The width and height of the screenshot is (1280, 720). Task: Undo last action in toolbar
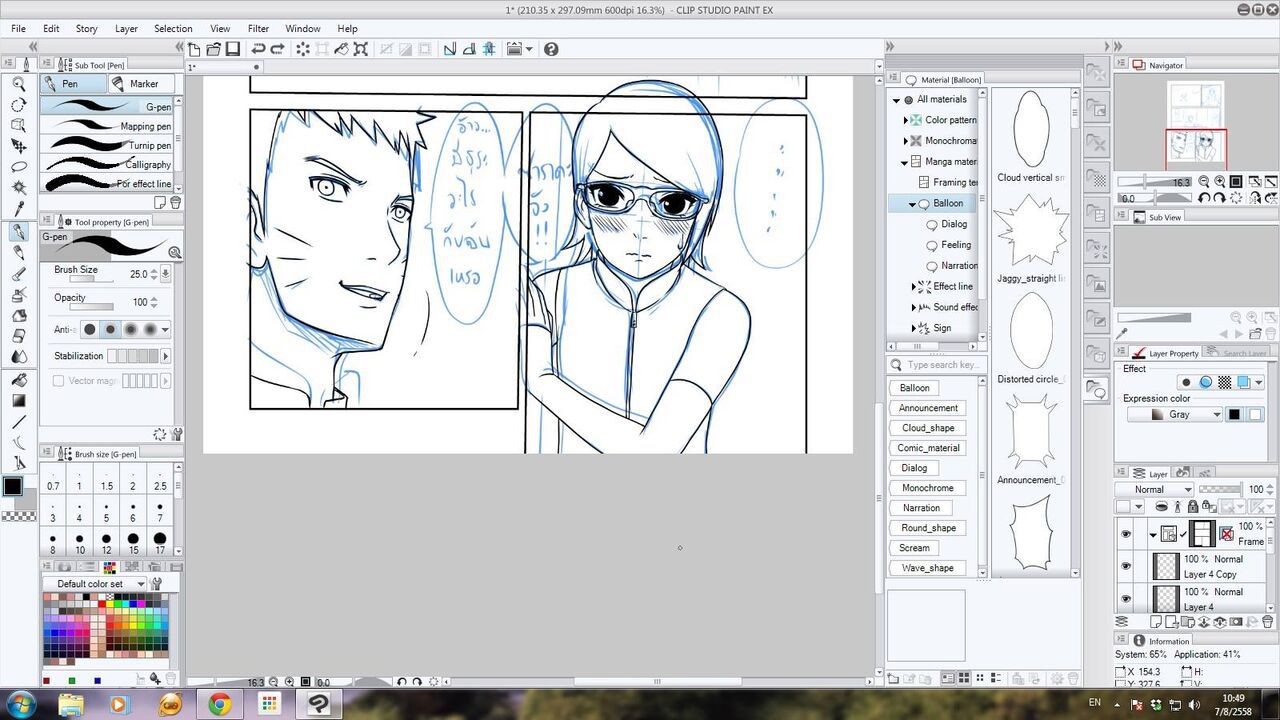(258, 49)
